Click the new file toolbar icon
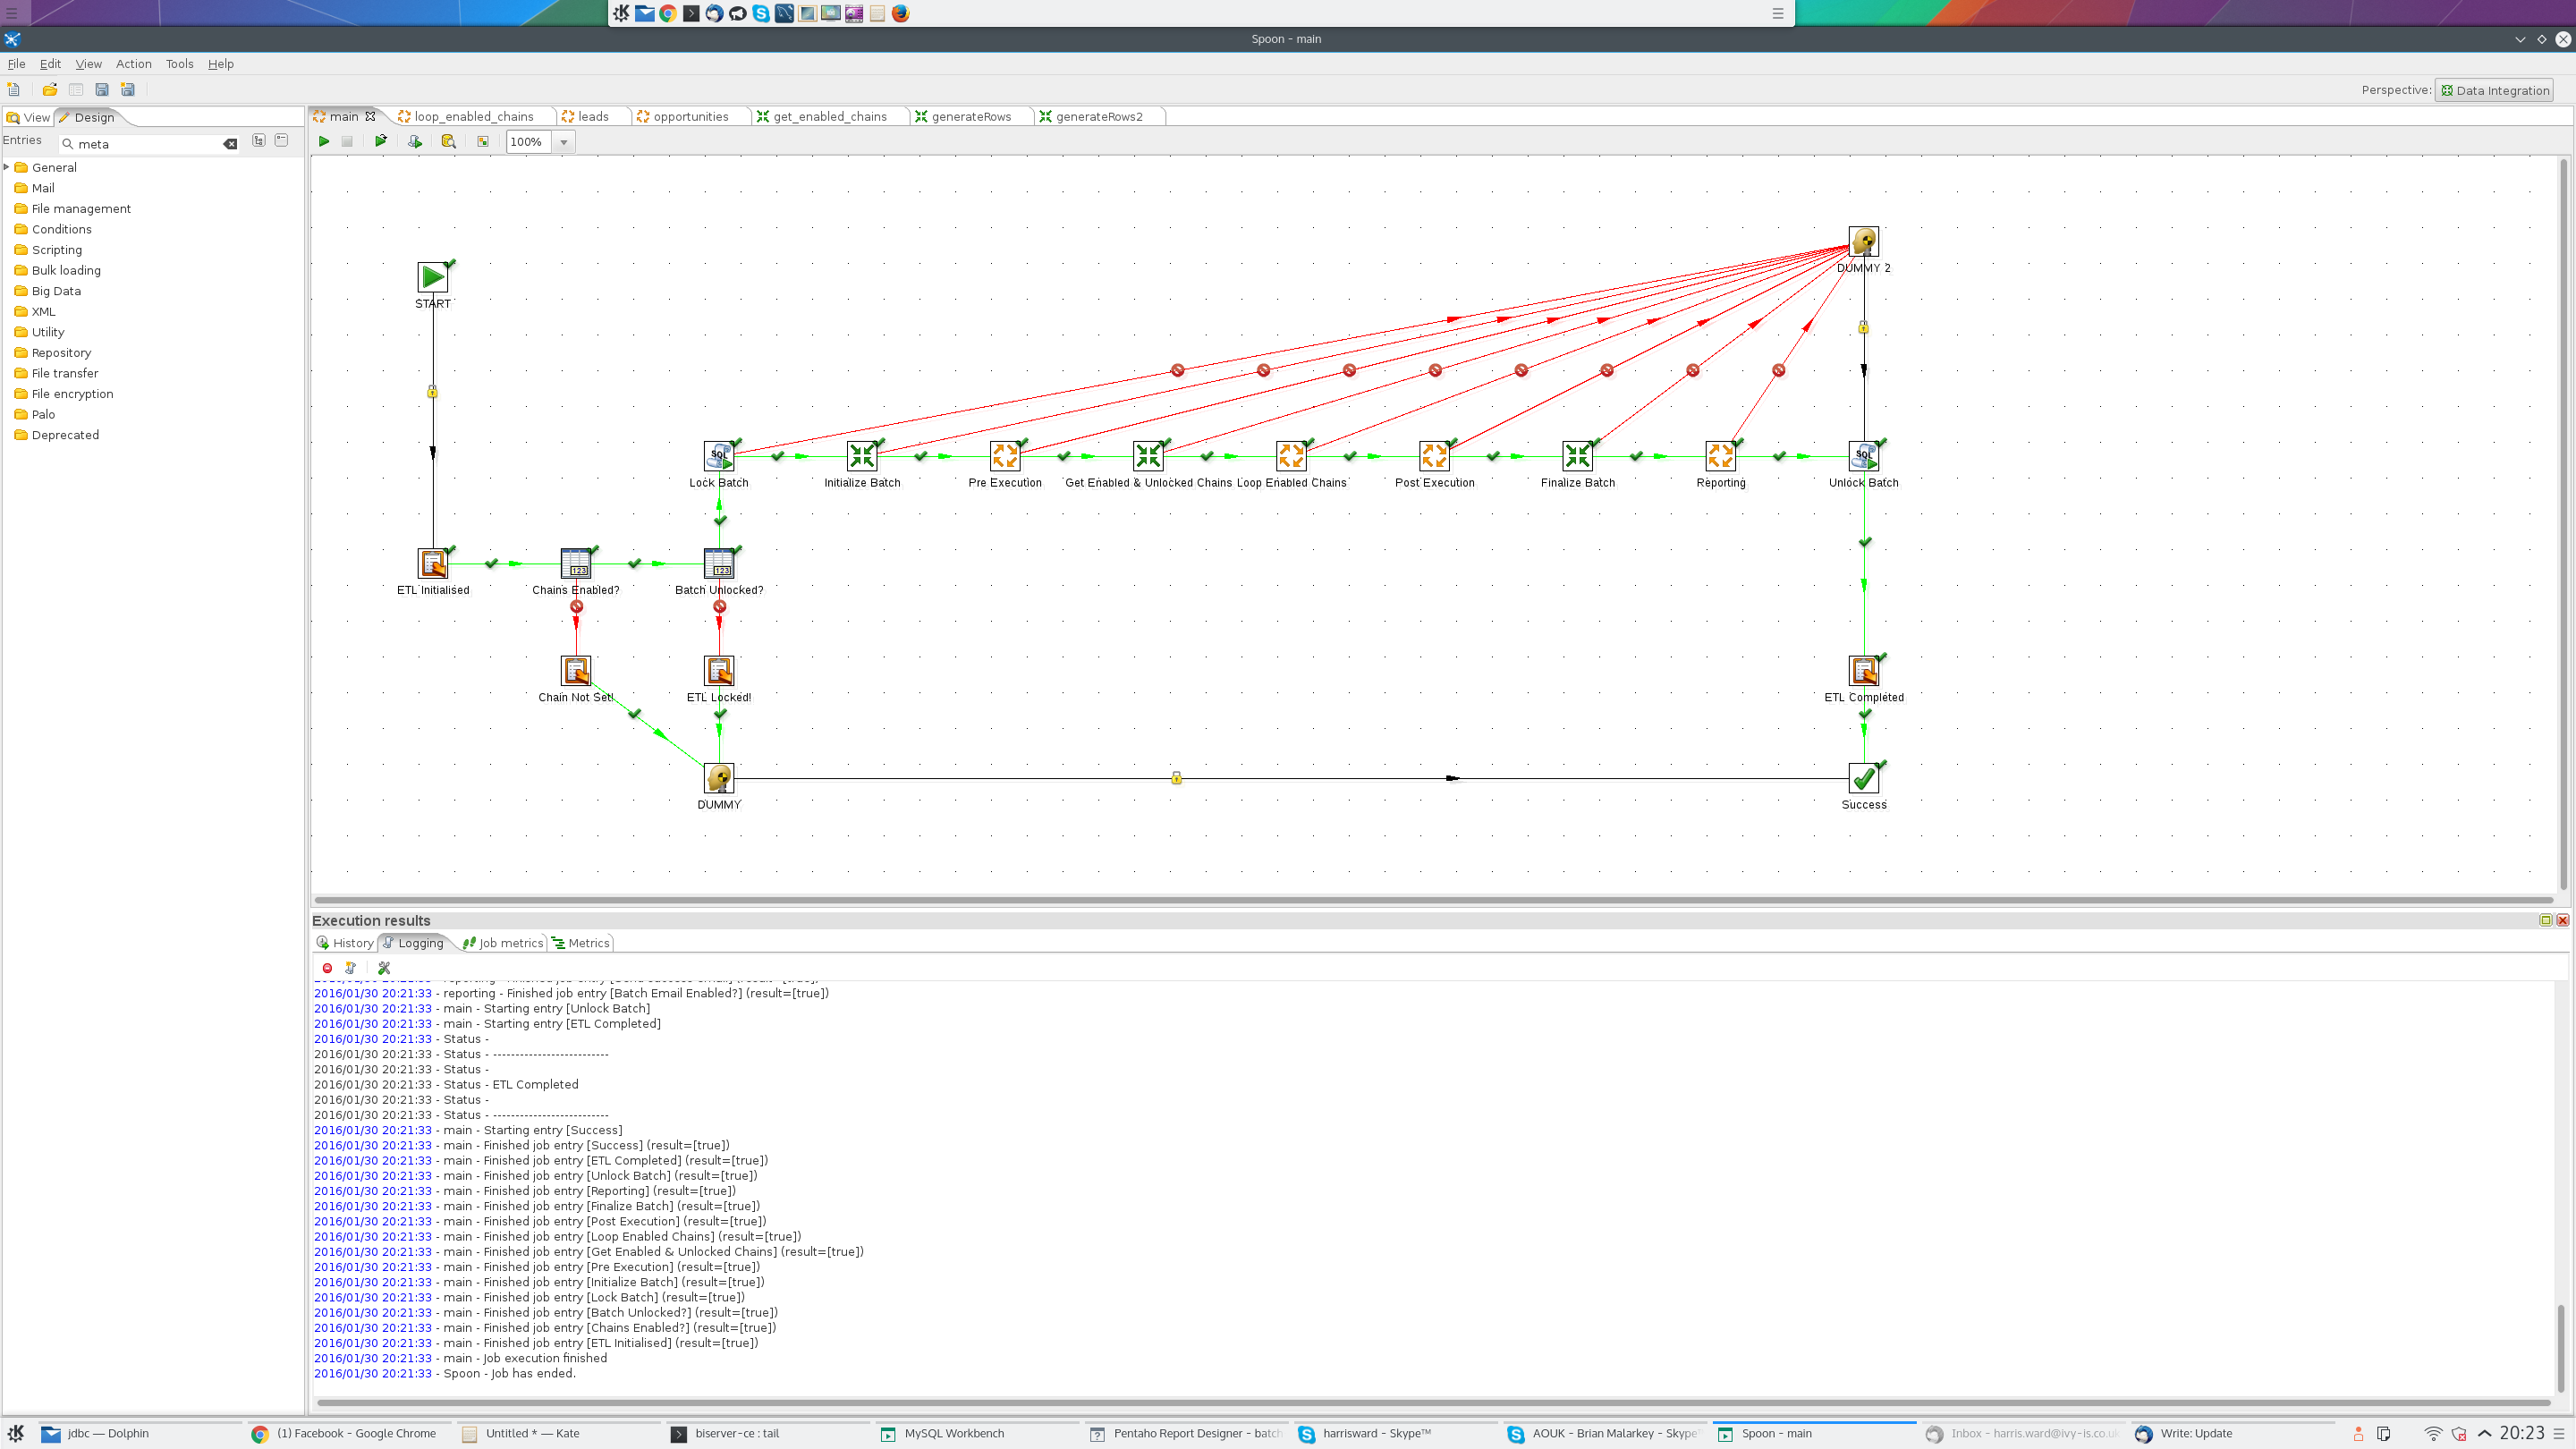This screenshot has height=1449, width=2576. tap(14, 90)
